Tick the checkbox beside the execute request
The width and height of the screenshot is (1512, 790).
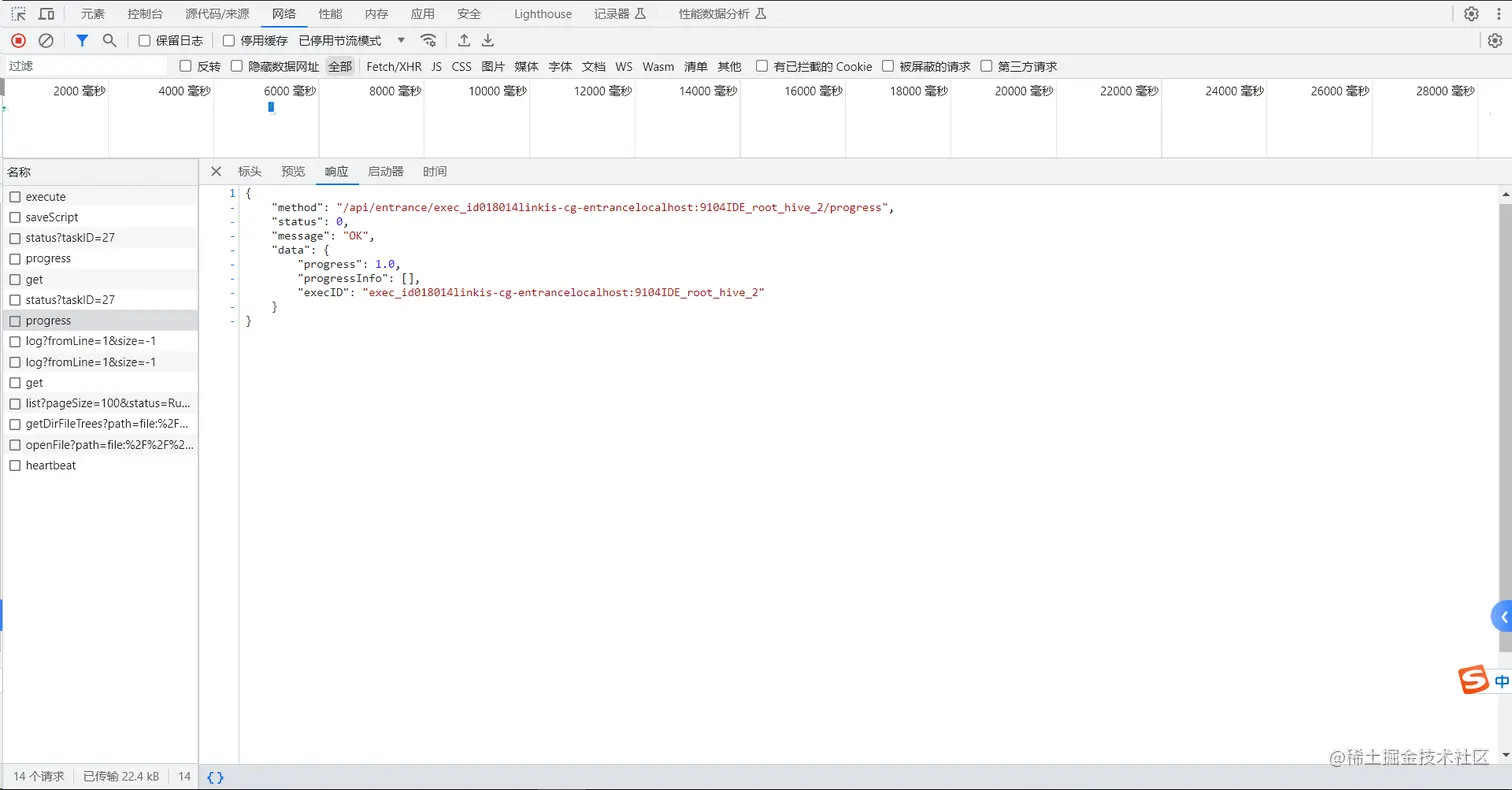15,197
